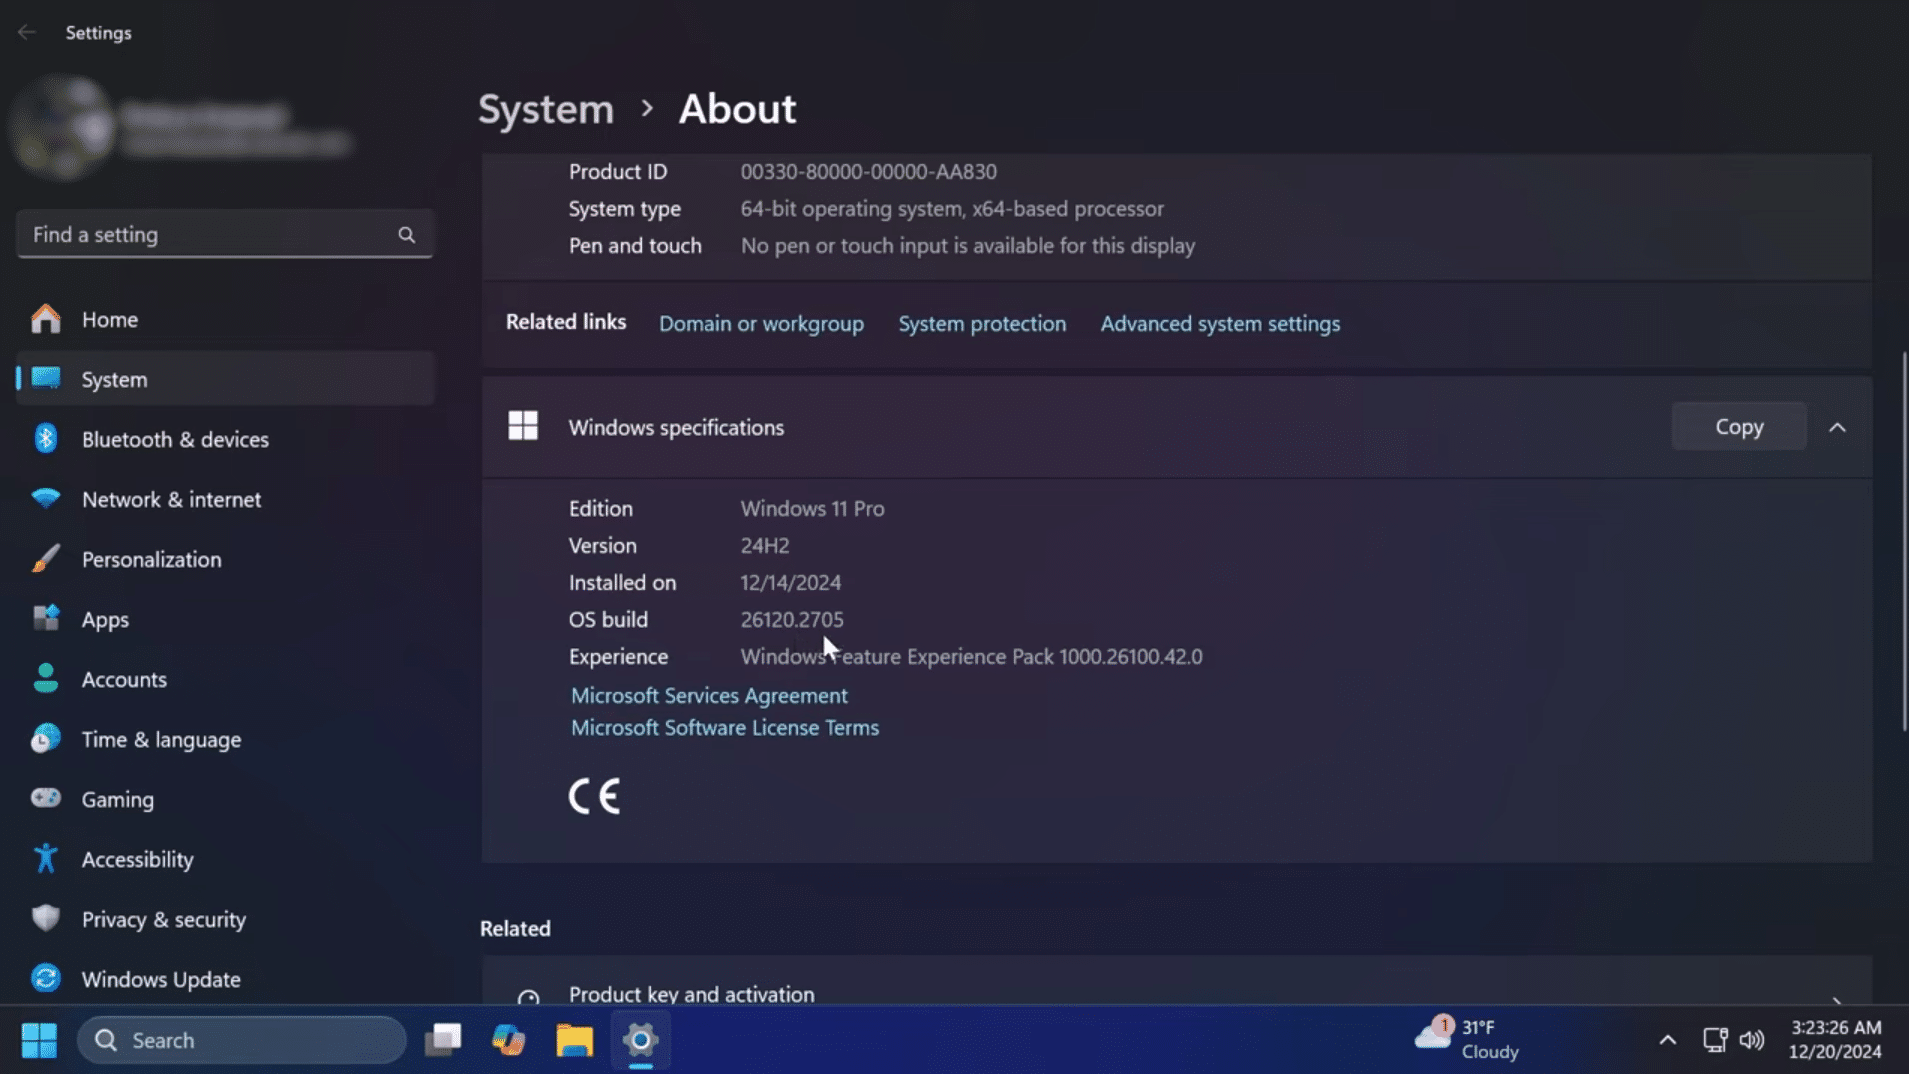This screenshot has height=1074, width=1909.
Task: Click the Accounts person icon
Action: click(45, 679)
